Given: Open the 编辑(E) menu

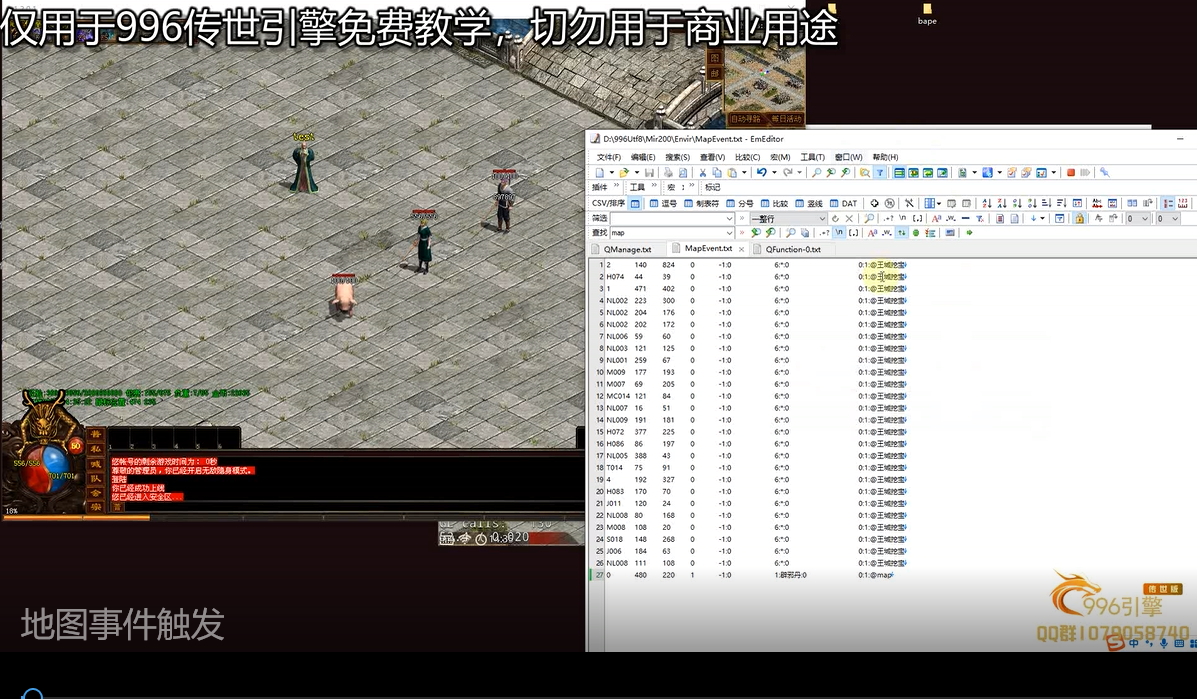Looking at the screenshot, I should point(643,157).
